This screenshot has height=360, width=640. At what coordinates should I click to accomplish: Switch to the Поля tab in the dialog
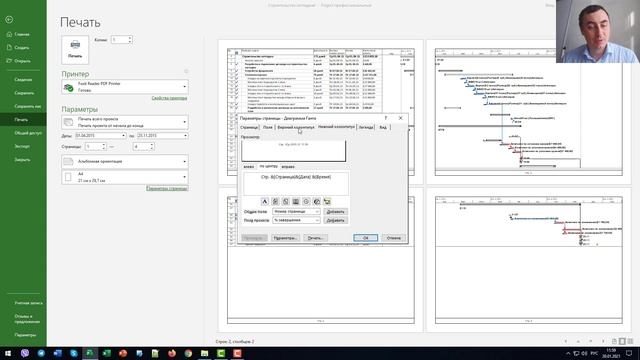pyautogui.click(x=267, y=127)
